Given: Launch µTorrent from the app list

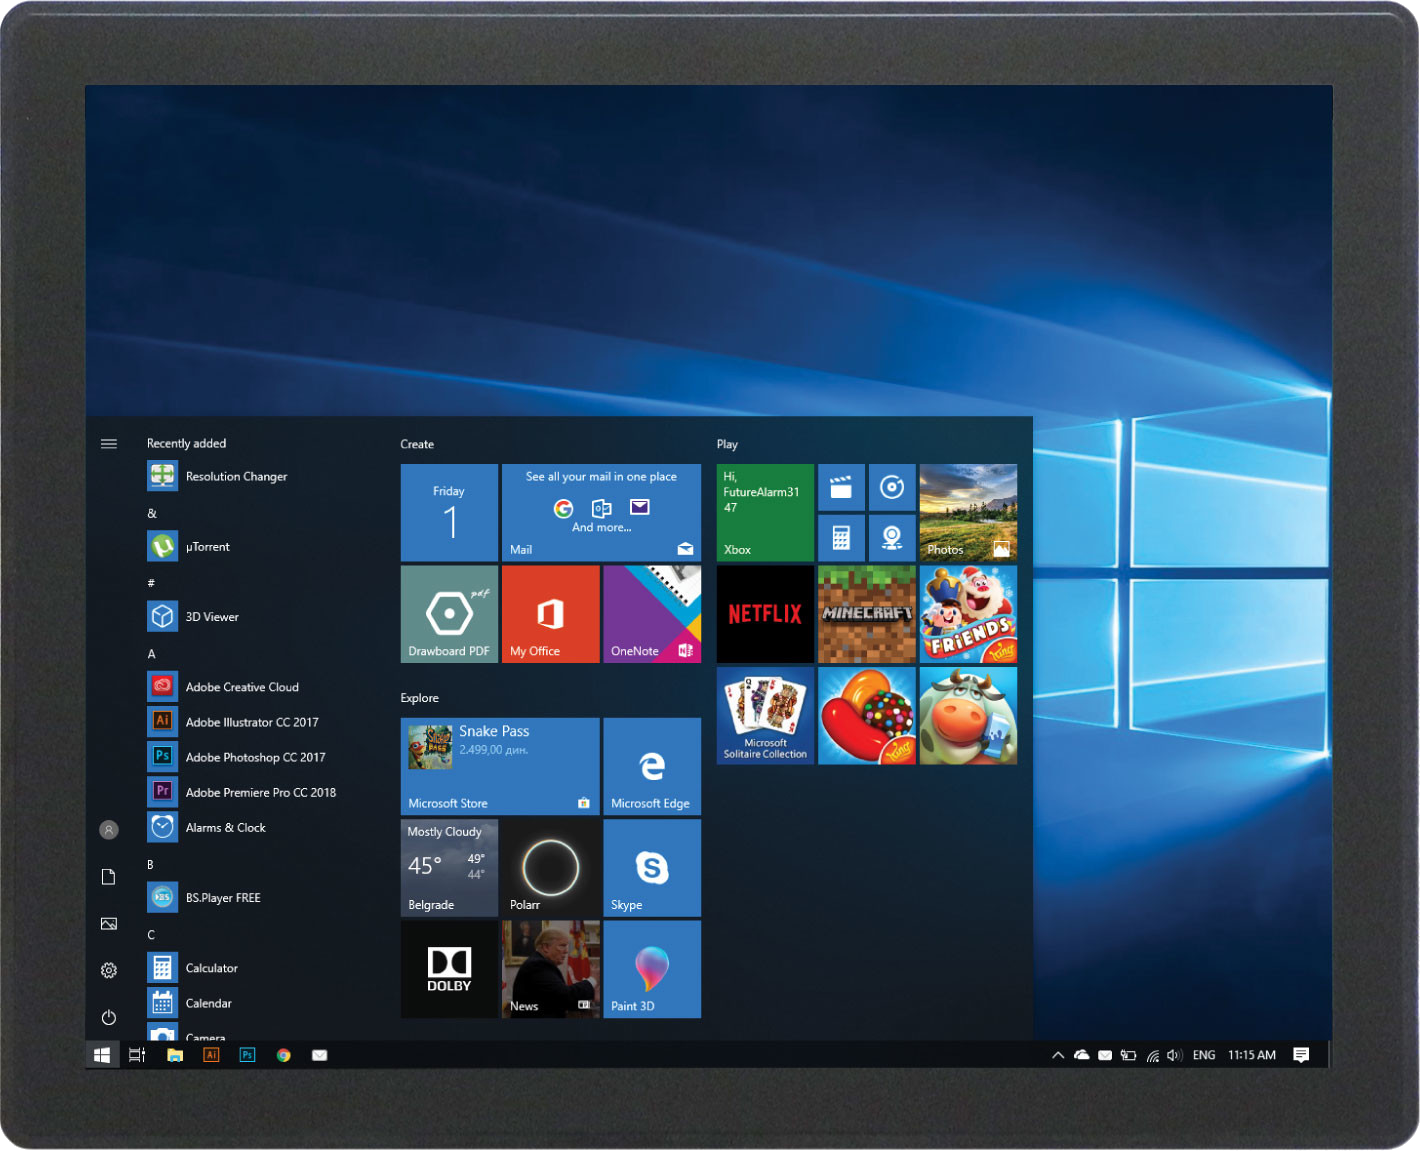Looking at the screenshot, I should pos(189,547).
